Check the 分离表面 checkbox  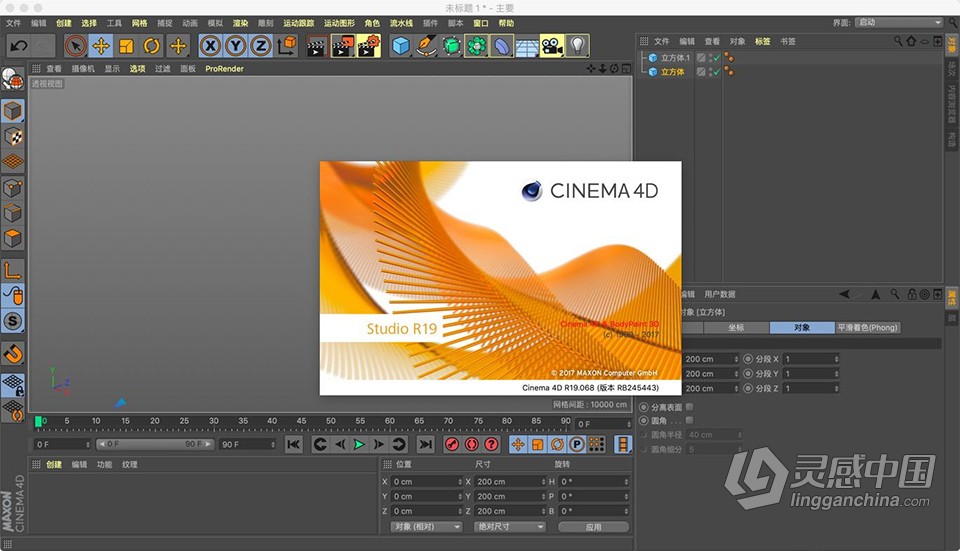(x=689, y=407)
